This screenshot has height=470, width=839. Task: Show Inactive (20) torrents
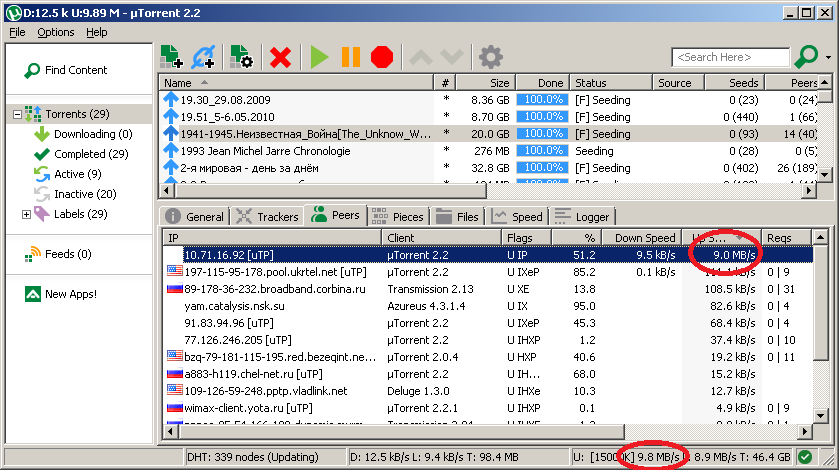(x=85, y=194)
